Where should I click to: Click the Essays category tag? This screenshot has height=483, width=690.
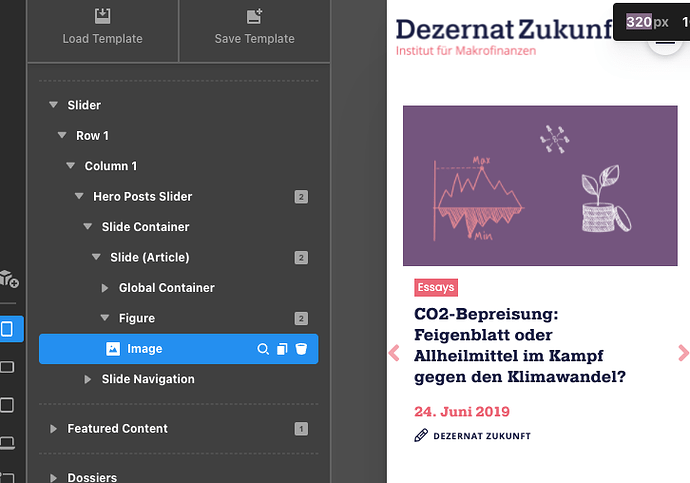click(x=436, y=287)
